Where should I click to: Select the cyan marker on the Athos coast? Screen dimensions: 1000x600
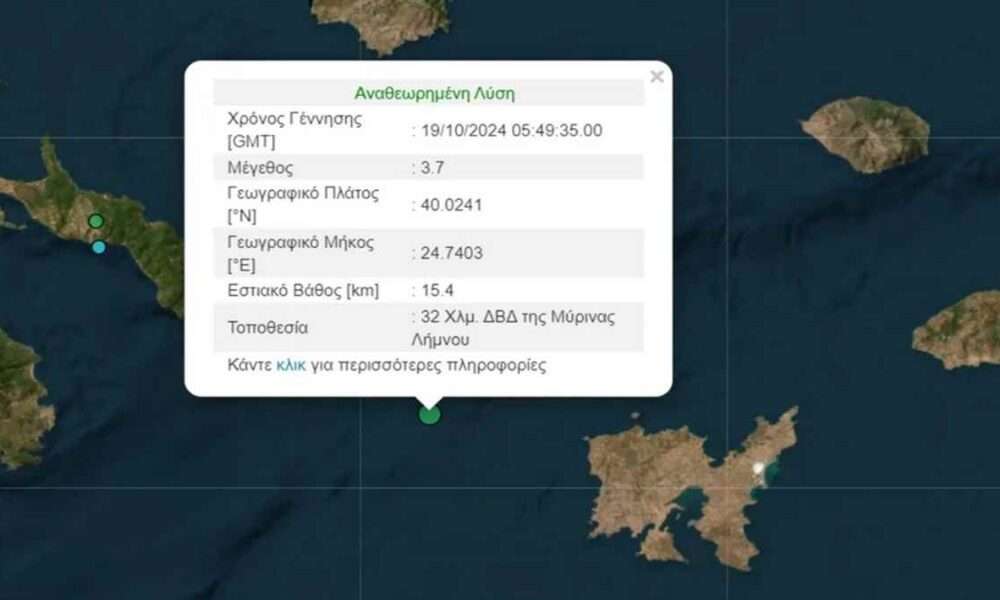coord(98,247)
